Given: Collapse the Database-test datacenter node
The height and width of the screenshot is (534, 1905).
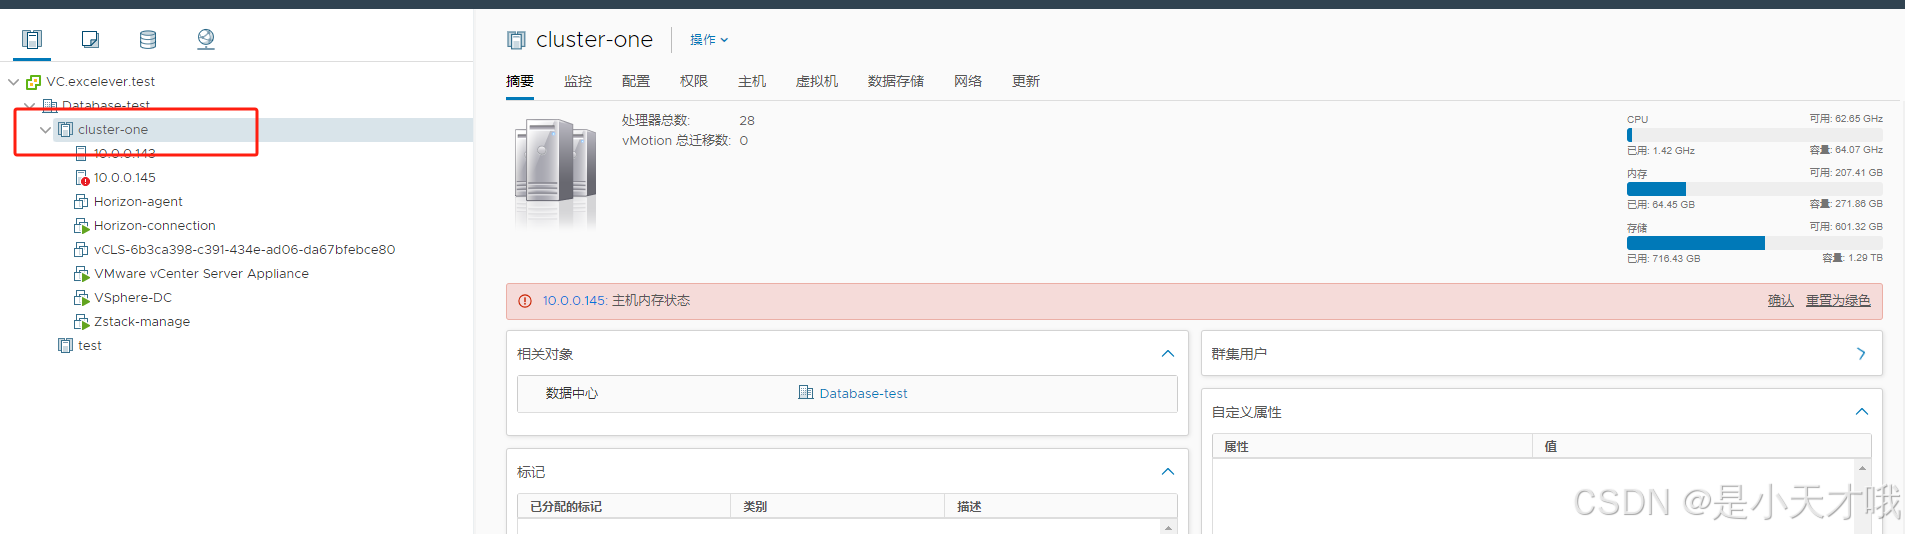Looking at the screenshot, I should [x=30, y=106].
